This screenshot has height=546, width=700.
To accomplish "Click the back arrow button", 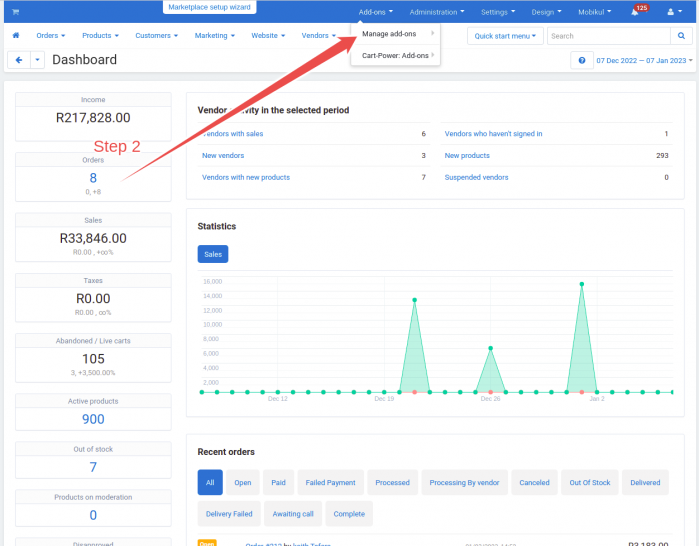I will (x=19, y=60).
